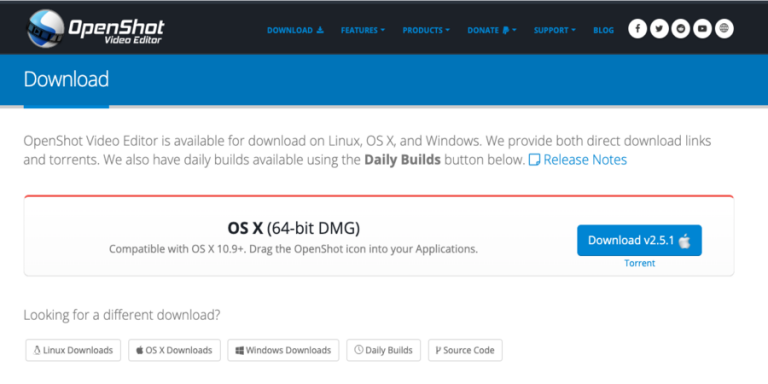Expand the Support dropdown menu
Viewport: 768px width, 384px height.
[x=554, y=30]
